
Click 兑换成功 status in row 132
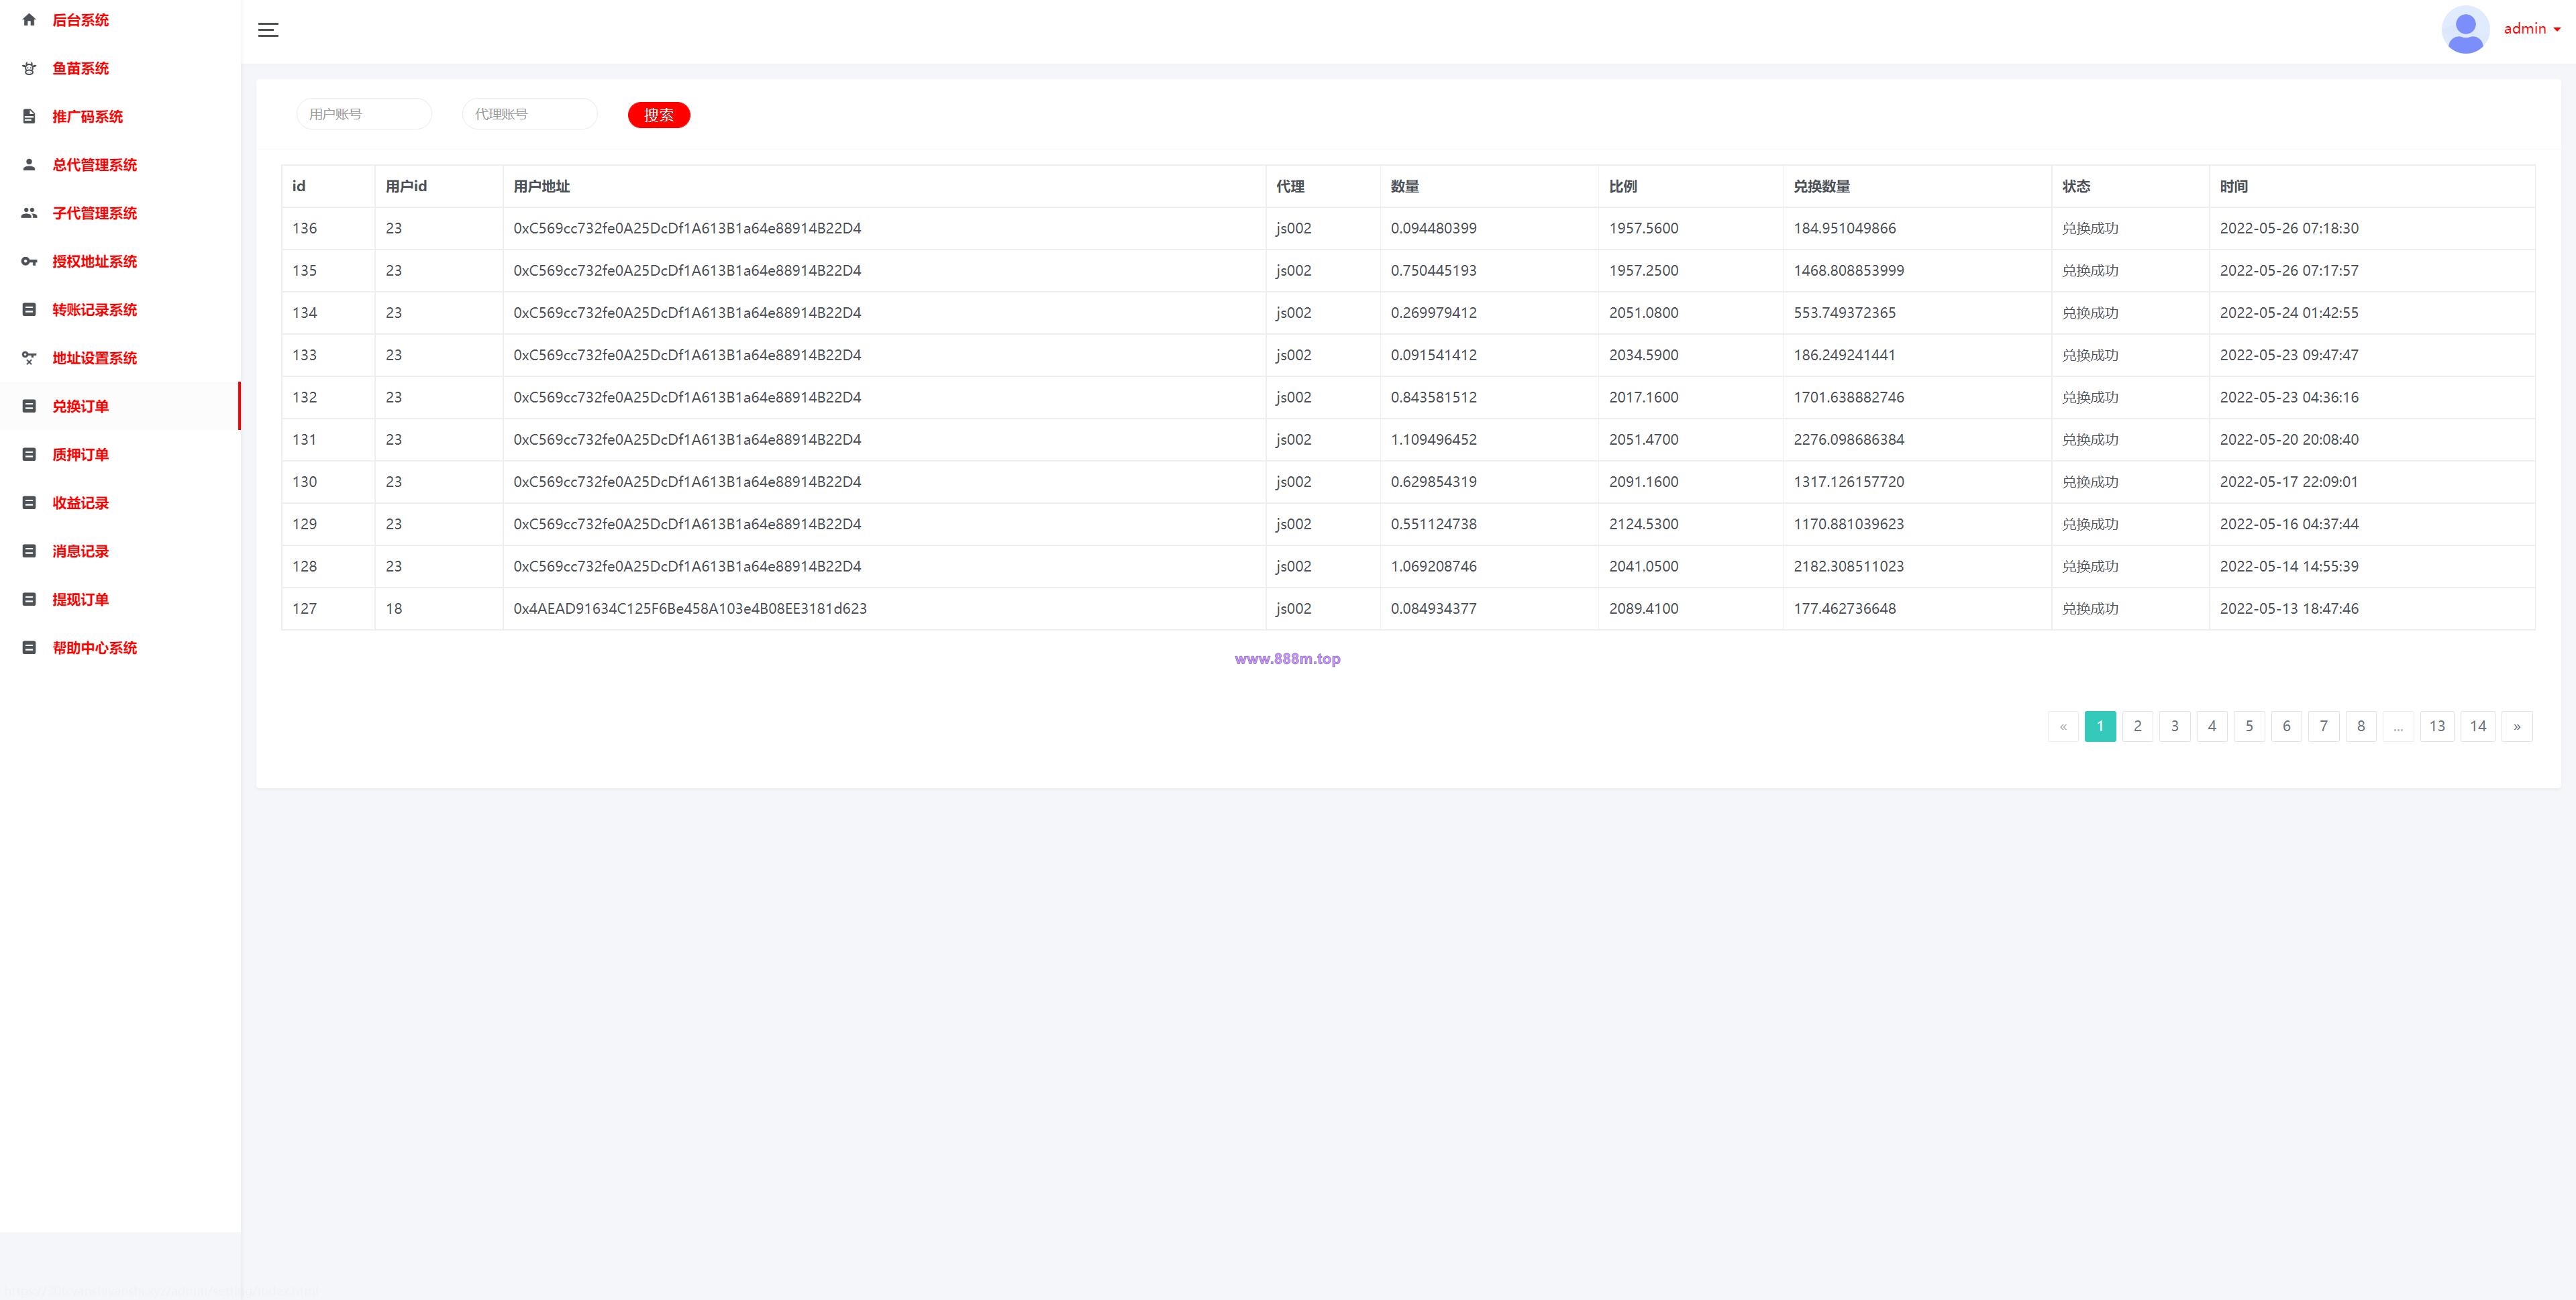pos(2090,397)
